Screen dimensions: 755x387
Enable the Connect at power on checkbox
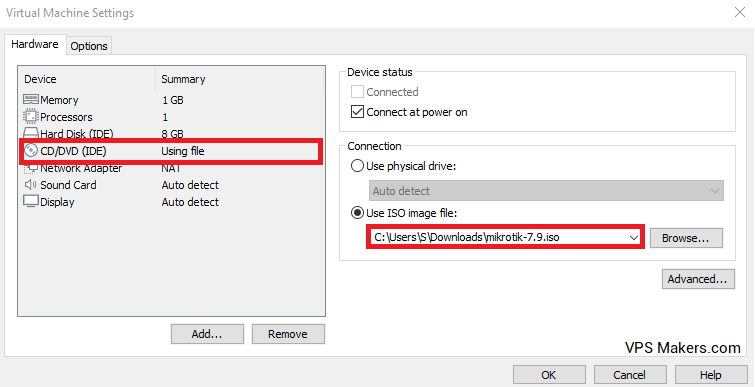[357, 112]
